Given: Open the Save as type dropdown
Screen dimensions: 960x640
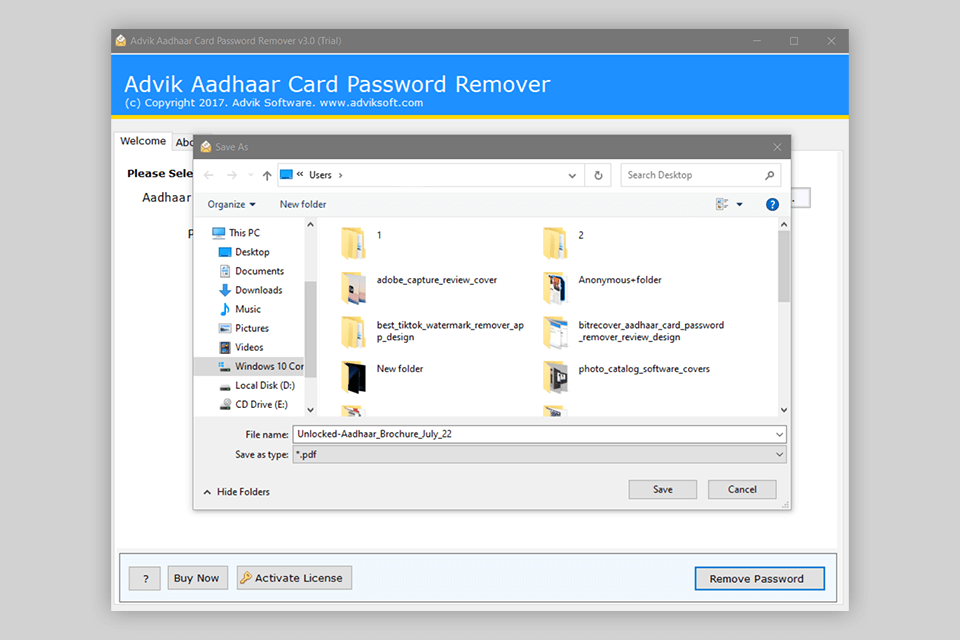Looking at the screenshot, I should point(539,454).
